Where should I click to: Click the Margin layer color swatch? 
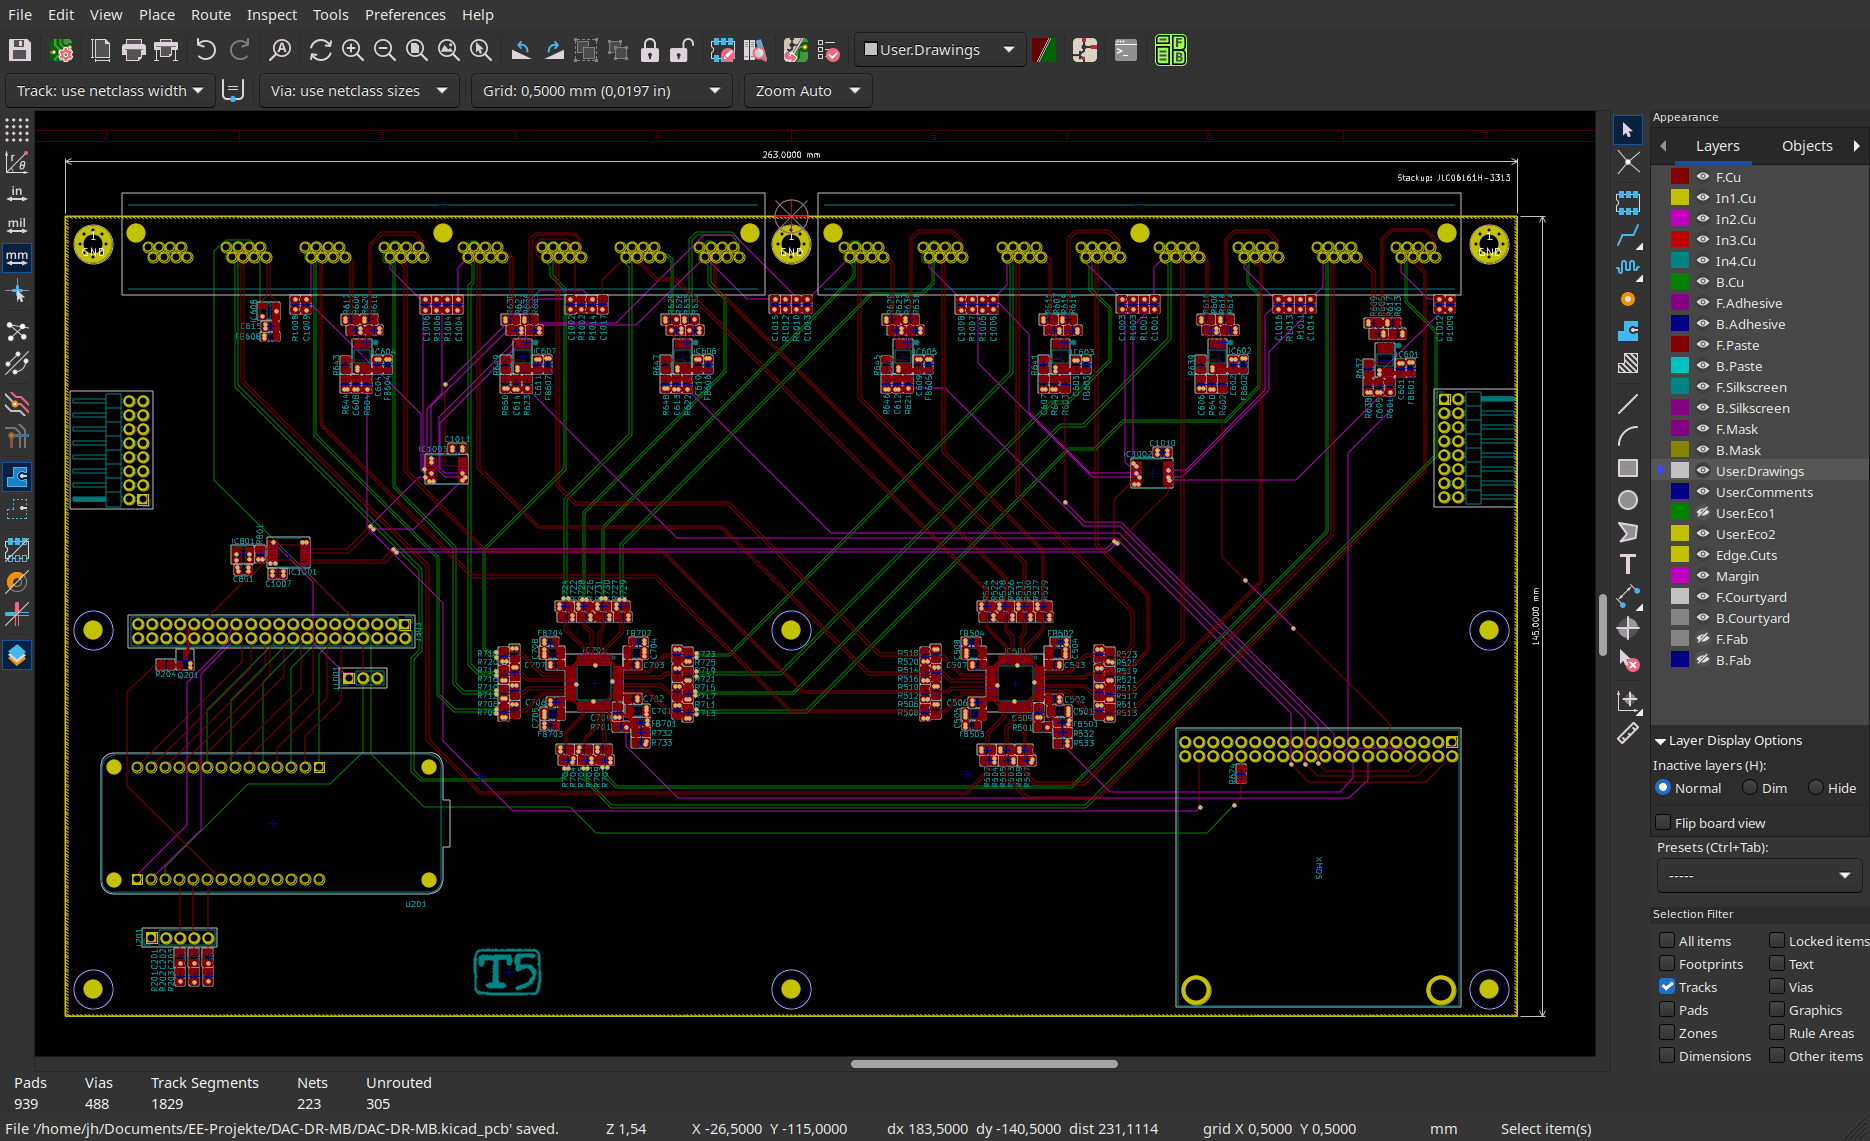[1680, 576]
